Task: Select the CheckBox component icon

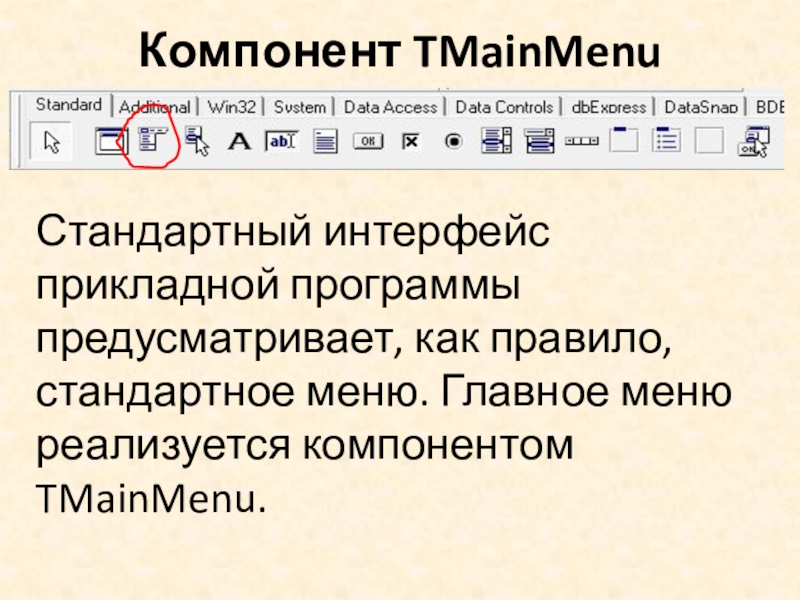Action: point(411,141)
